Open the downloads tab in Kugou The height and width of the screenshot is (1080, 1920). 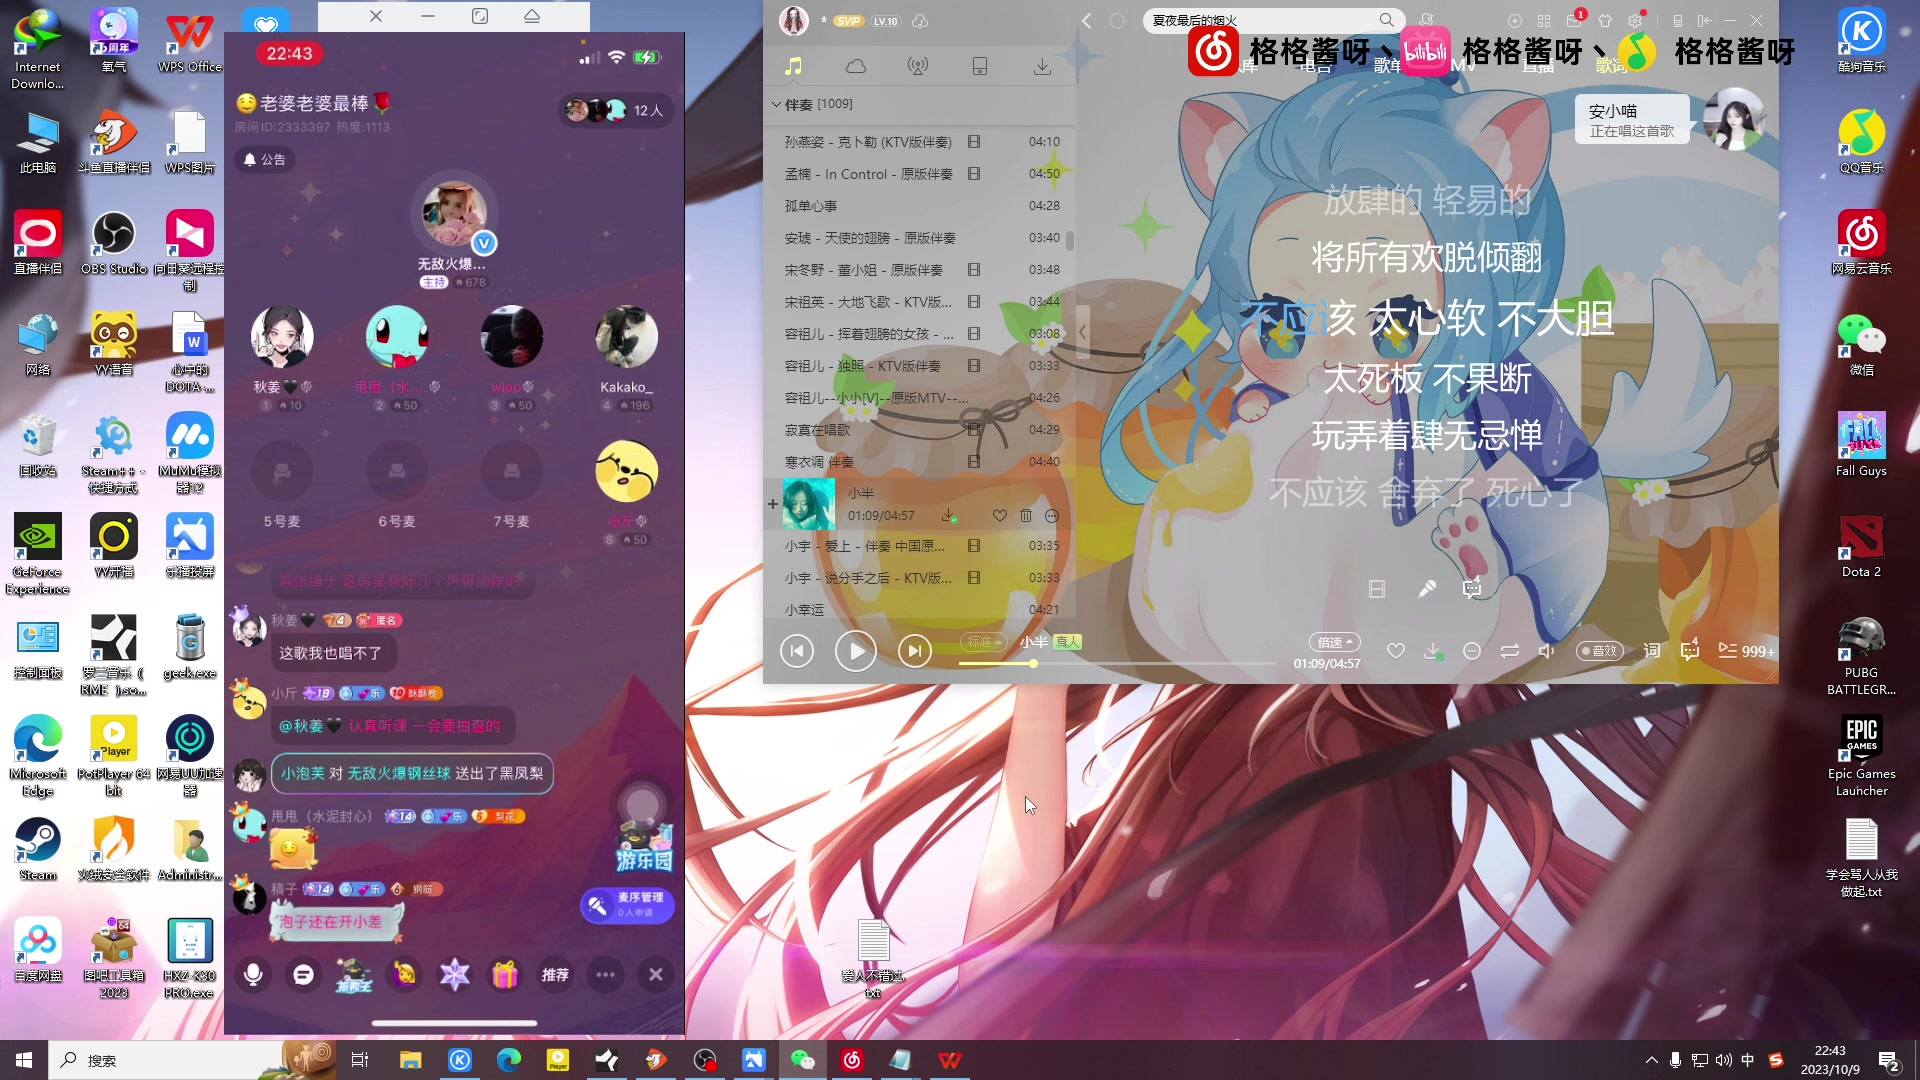[1042, 66]
